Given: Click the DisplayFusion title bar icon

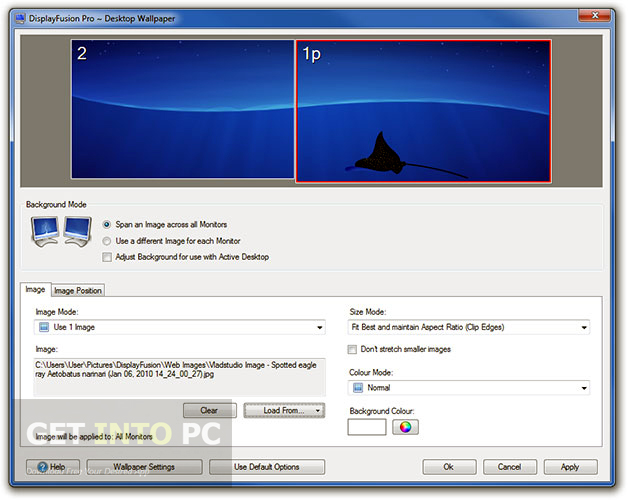Looking at the screenshot, I should (x=20, y=19).
